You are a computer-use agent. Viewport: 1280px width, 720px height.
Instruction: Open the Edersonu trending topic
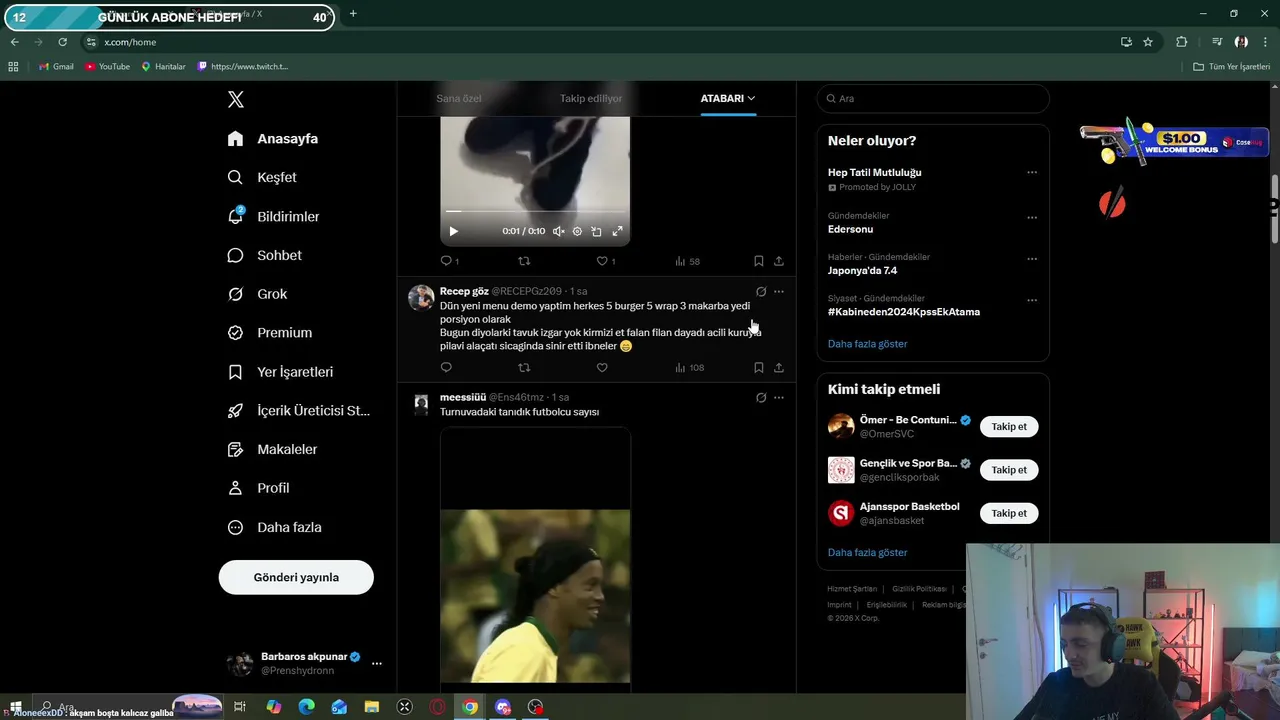coord(850,229)
